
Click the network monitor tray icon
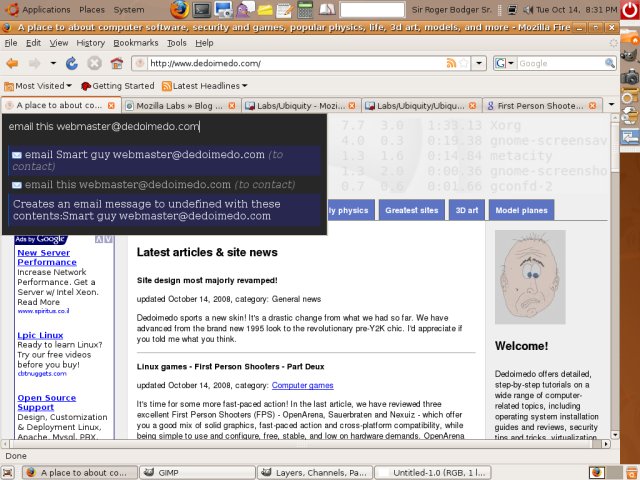pyautogui.click(x=512, y=9)
